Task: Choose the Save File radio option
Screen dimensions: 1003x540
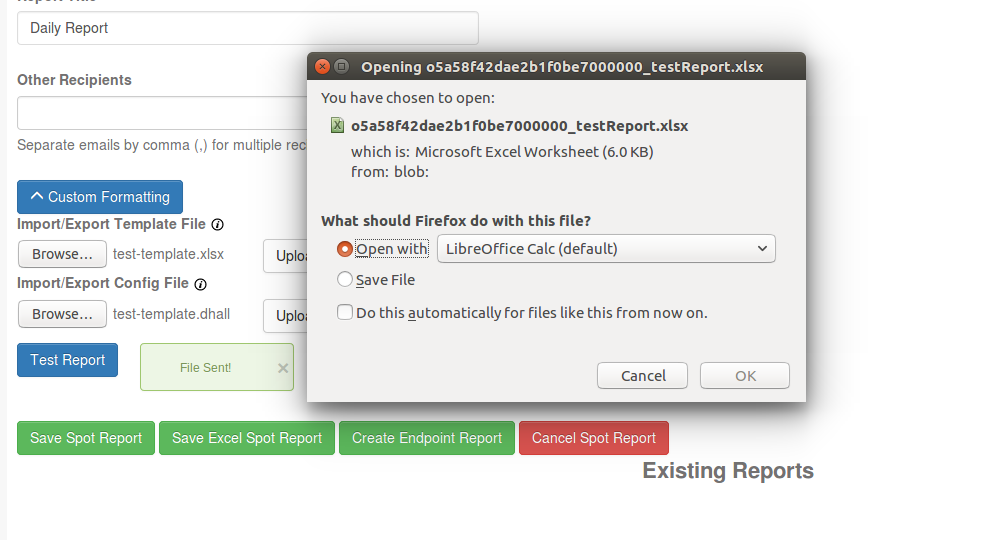Action: tap(345, 280)
